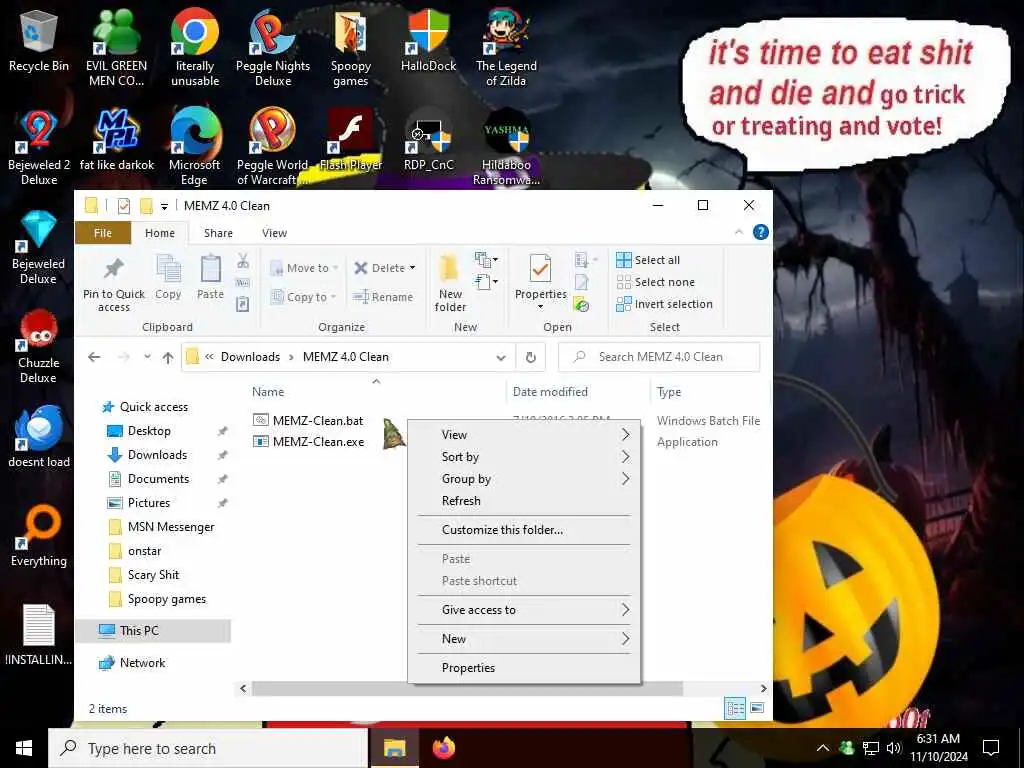1024x768 pixels.
Task: Click the Explorer help question mark icon
Action: coord(761,232)
